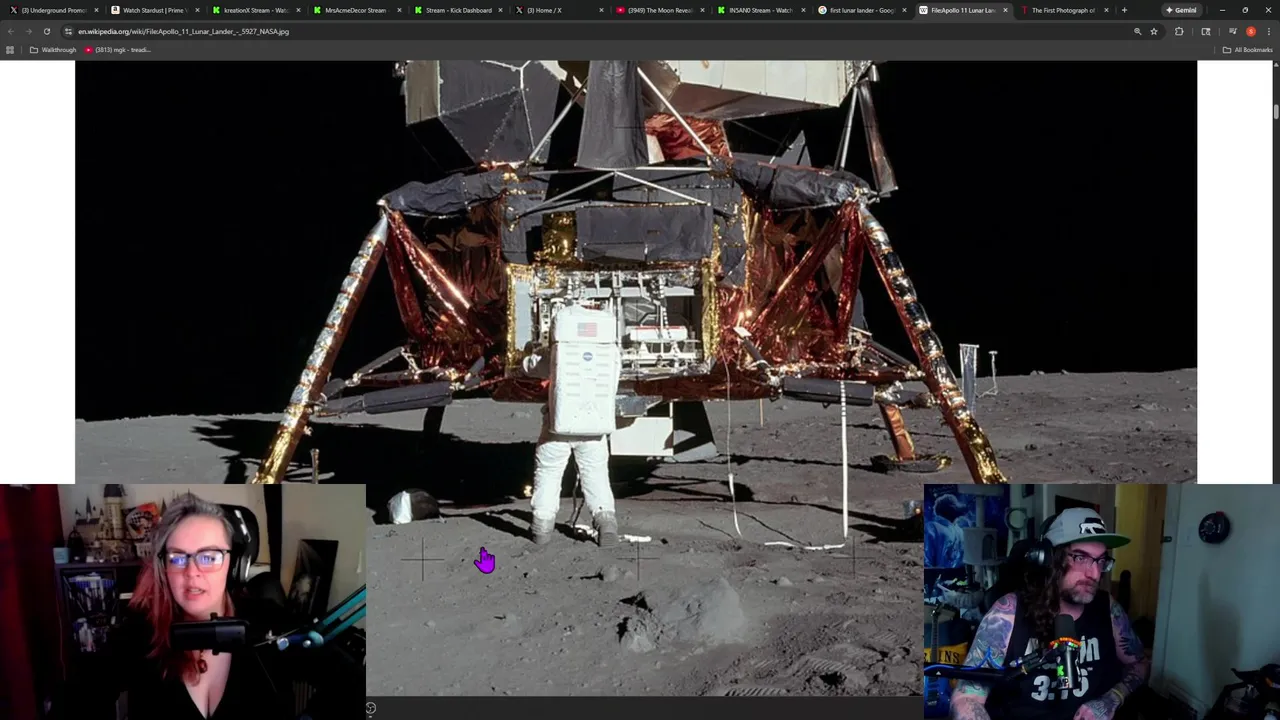The height and width of the screenshot is (720, 1280).
Task: Open The First Photograph tab
Action: 1062,10
